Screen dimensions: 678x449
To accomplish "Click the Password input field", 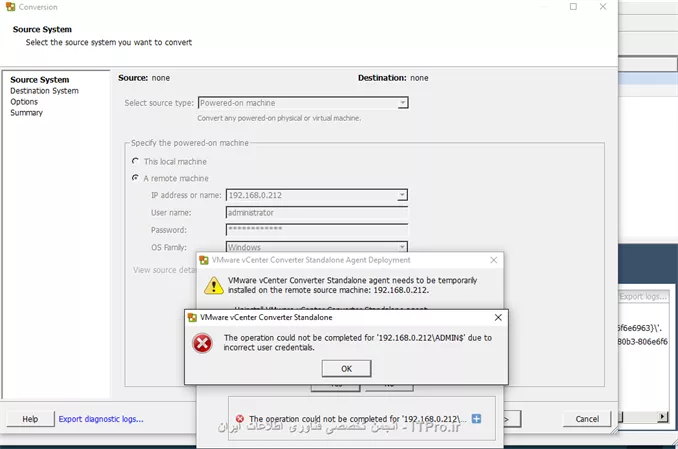I will click(x=317, y=230).
